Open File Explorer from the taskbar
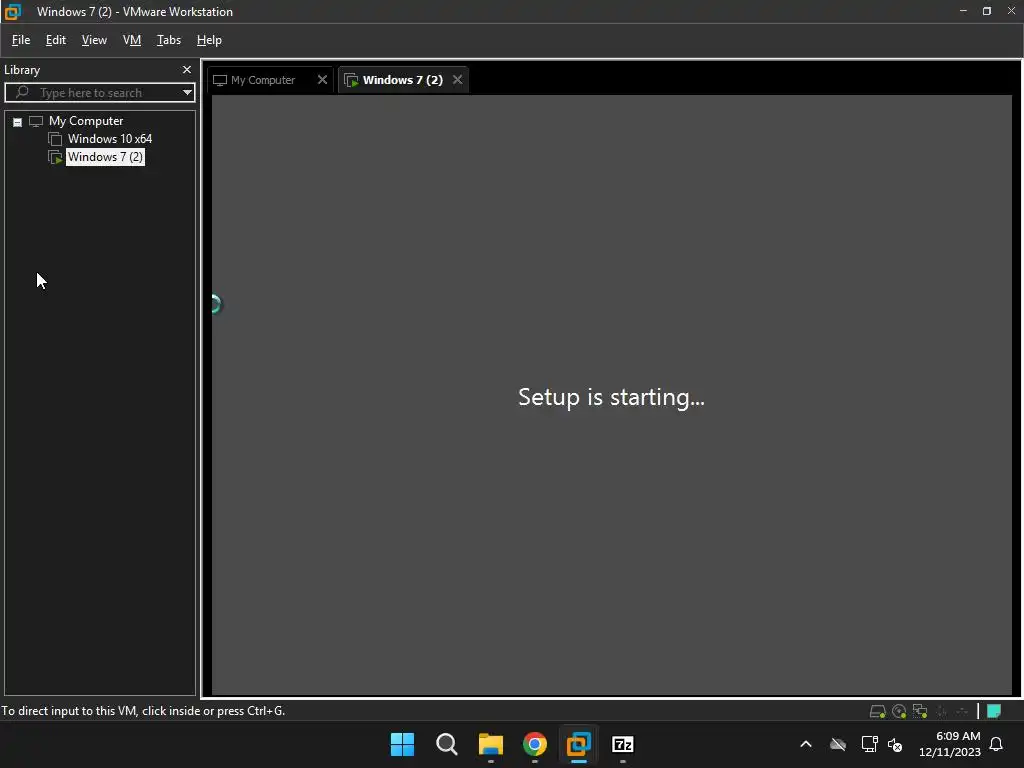The image size is (1024, 768). 490,744
